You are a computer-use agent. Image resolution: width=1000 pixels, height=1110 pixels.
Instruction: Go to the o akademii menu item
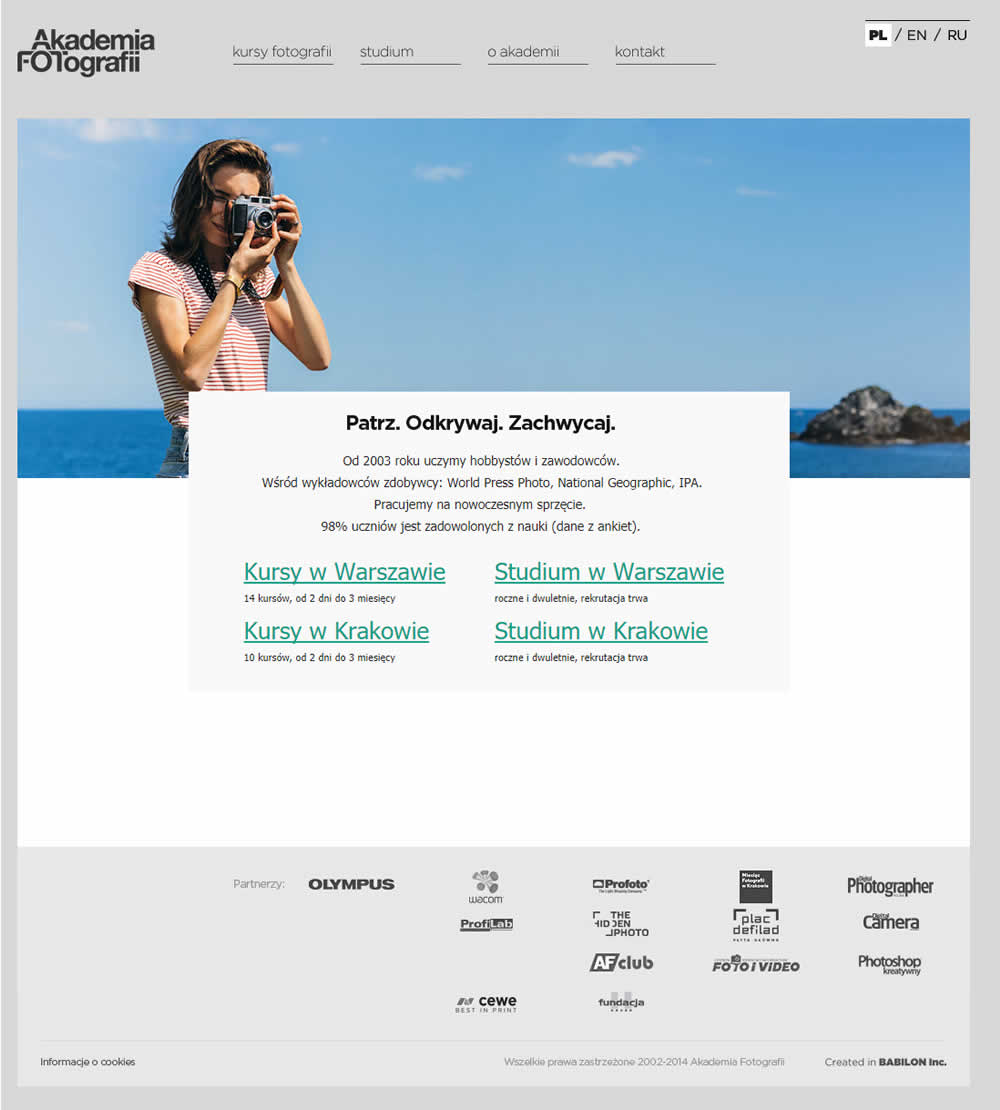[x=523, y=52]
